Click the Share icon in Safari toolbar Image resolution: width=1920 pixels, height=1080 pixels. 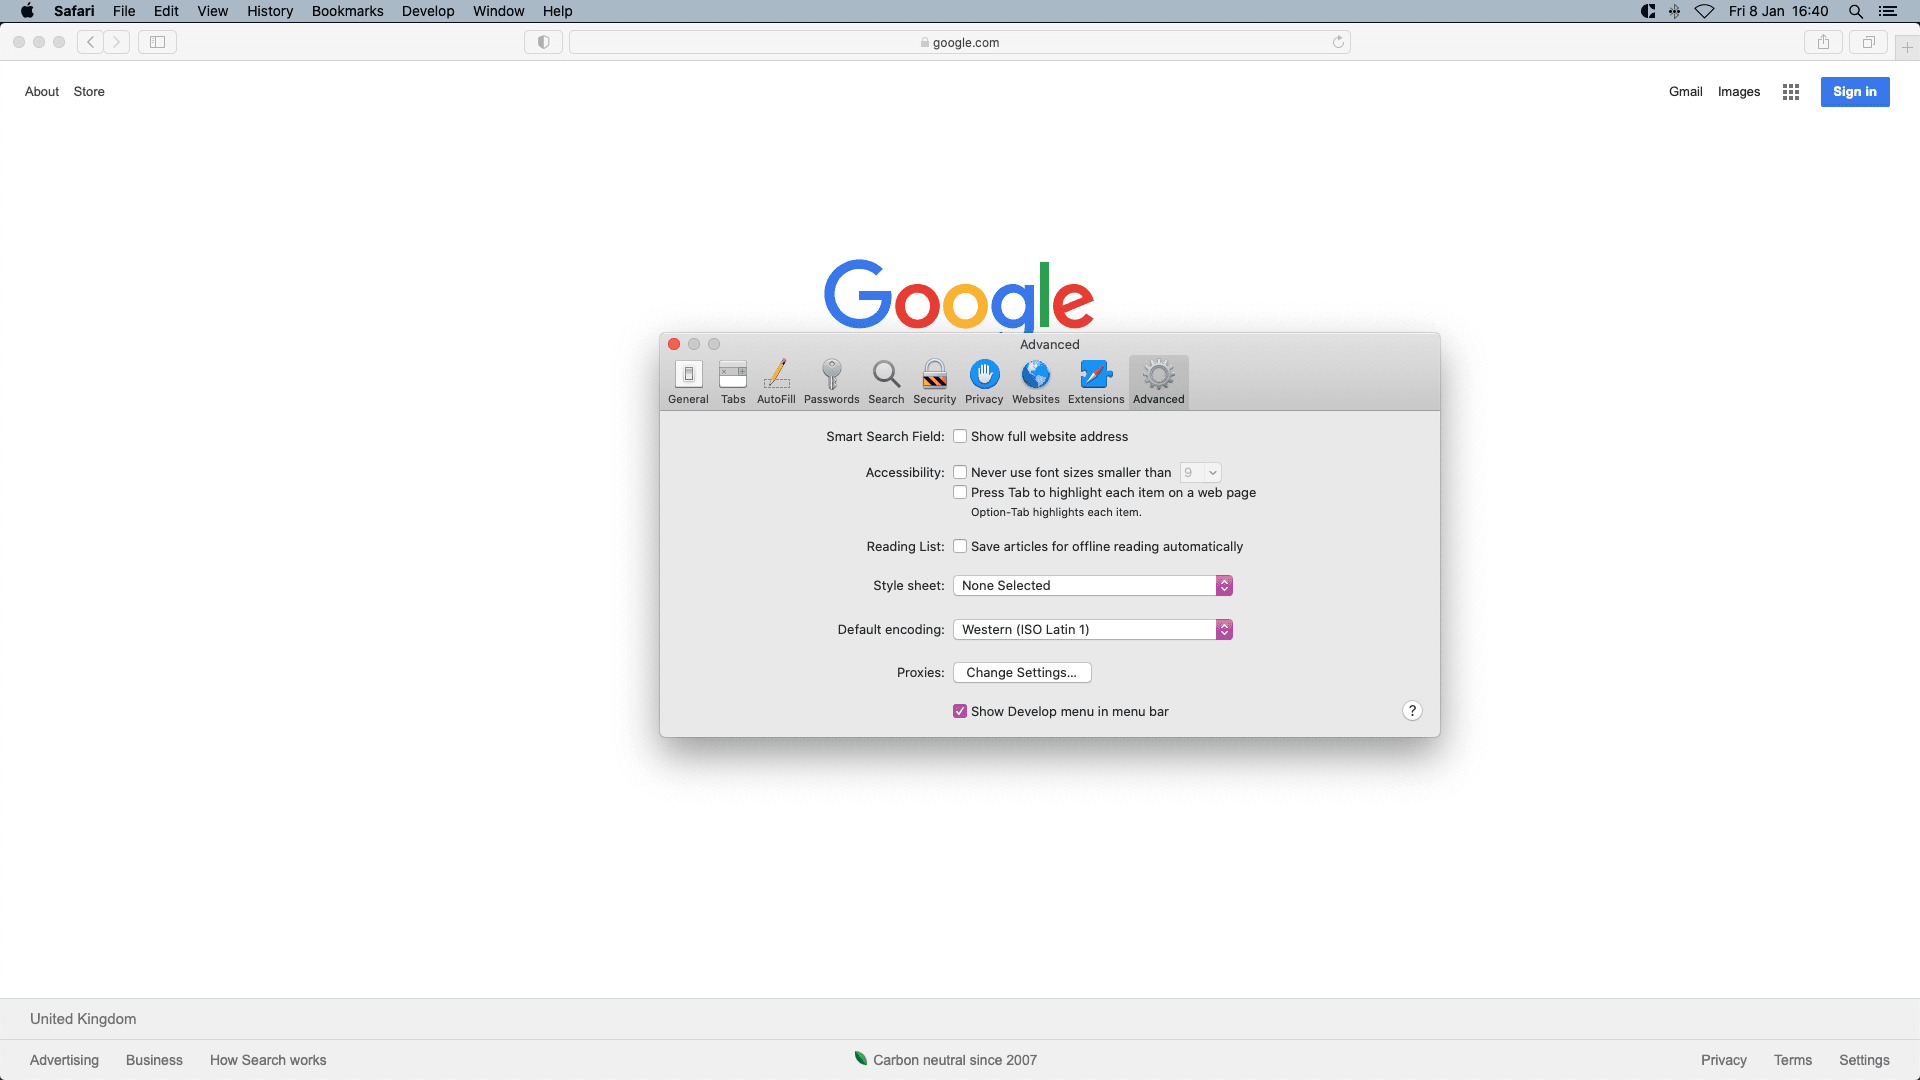pos(1823,42)
